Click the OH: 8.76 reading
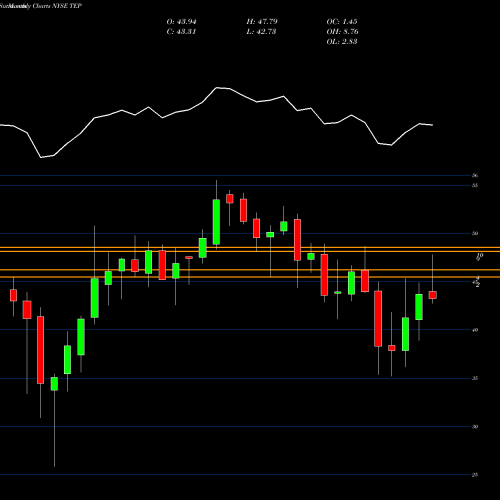 [x=342, y=32]
